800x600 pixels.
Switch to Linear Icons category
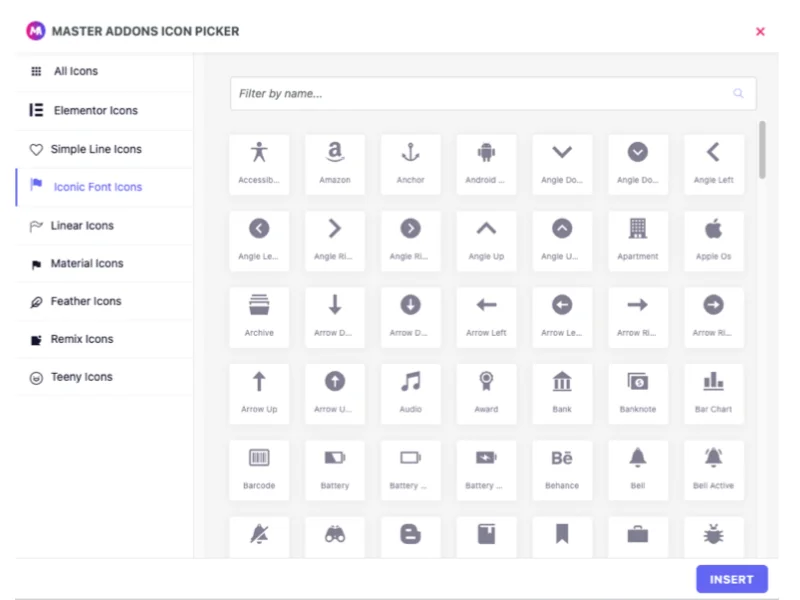105,226
